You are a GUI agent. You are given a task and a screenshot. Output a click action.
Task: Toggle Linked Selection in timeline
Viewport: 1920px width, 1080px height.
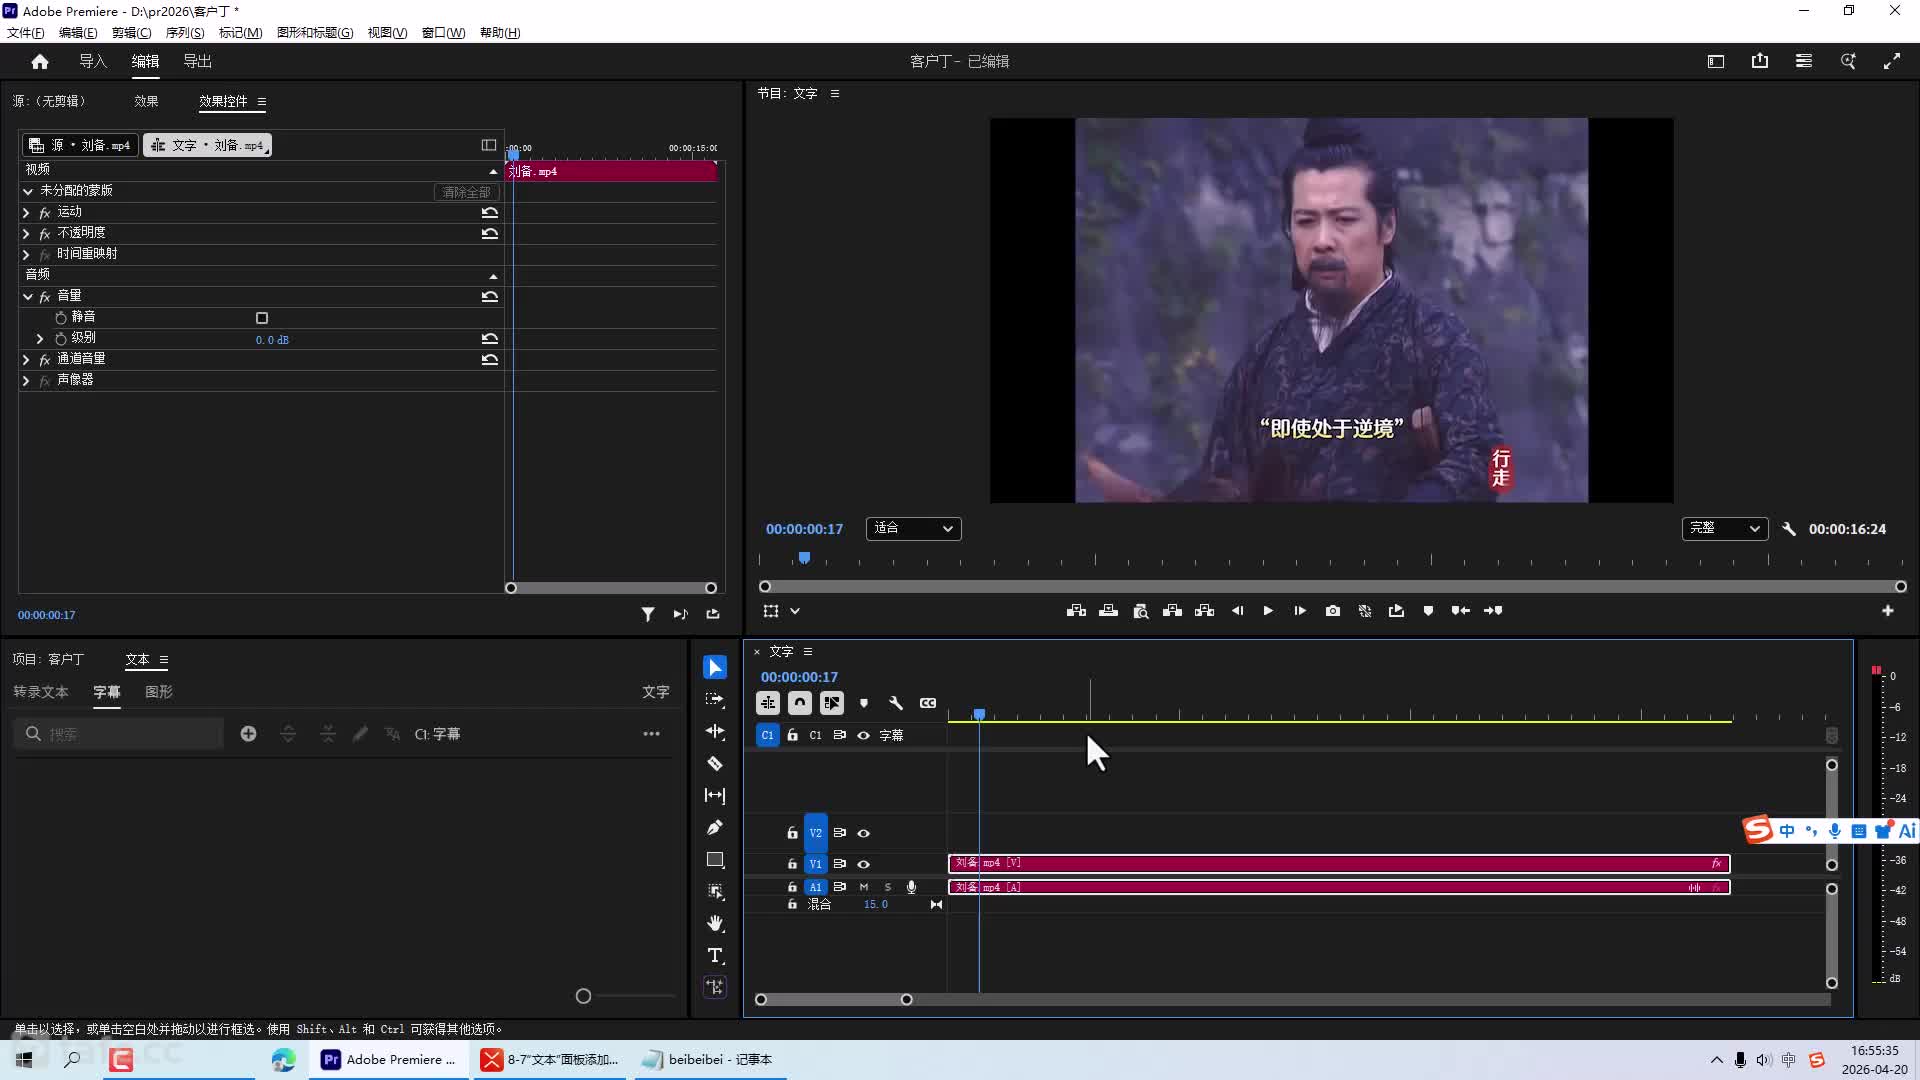[832, 703]
